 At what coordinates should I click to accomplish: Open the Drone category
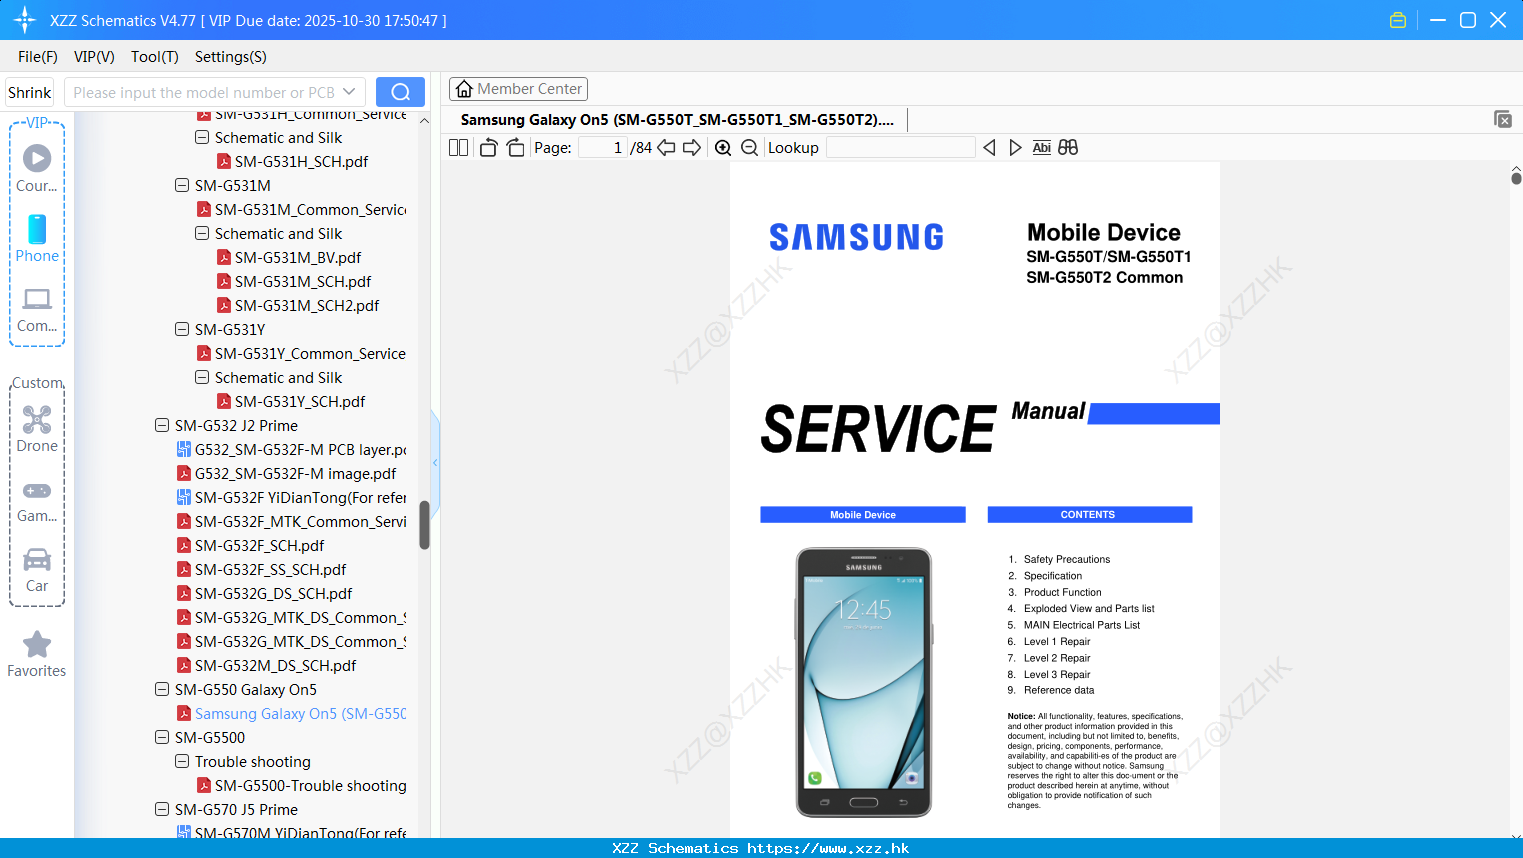click(x=37, y=419)
